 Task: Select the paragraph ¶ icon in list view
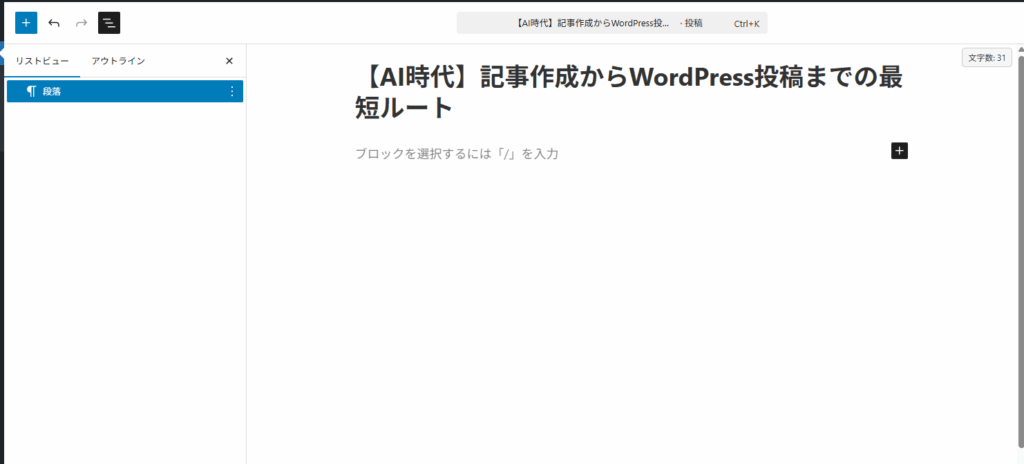coord(31,91)
